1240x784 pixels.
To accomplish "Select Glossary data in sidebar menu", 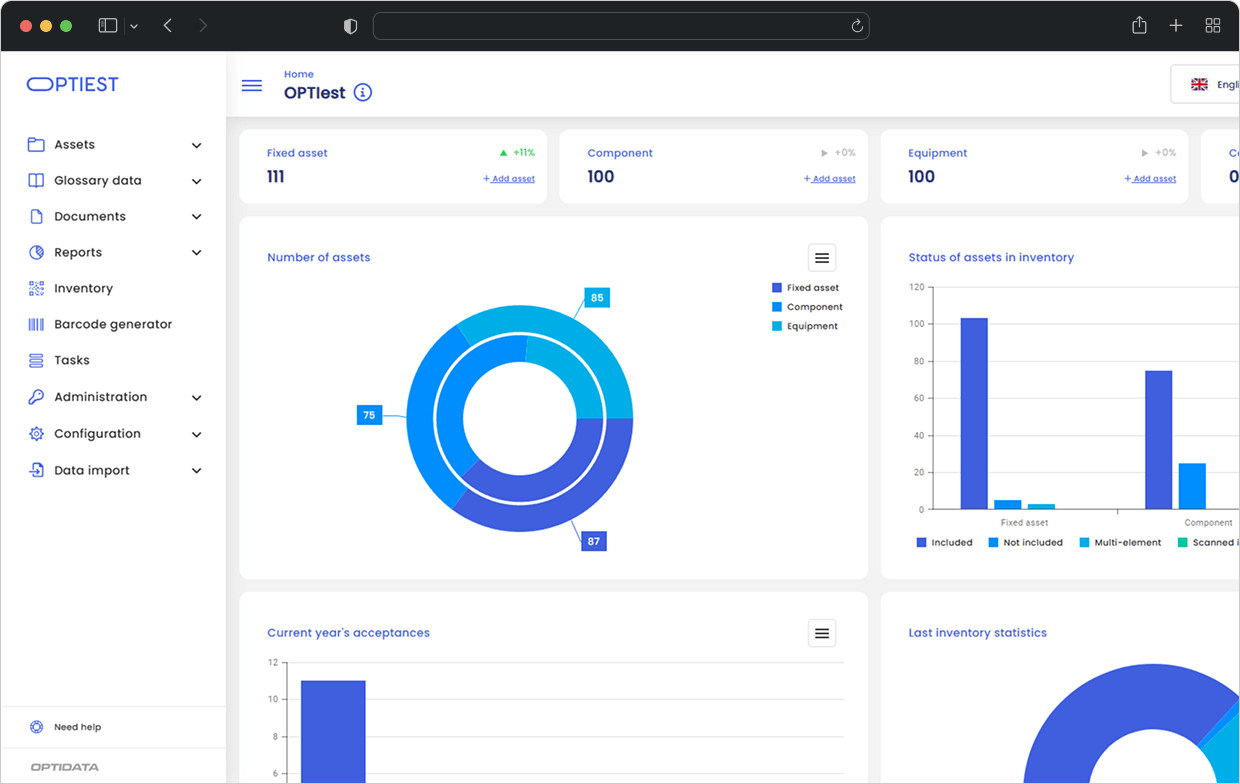I will tap(98, 181).
